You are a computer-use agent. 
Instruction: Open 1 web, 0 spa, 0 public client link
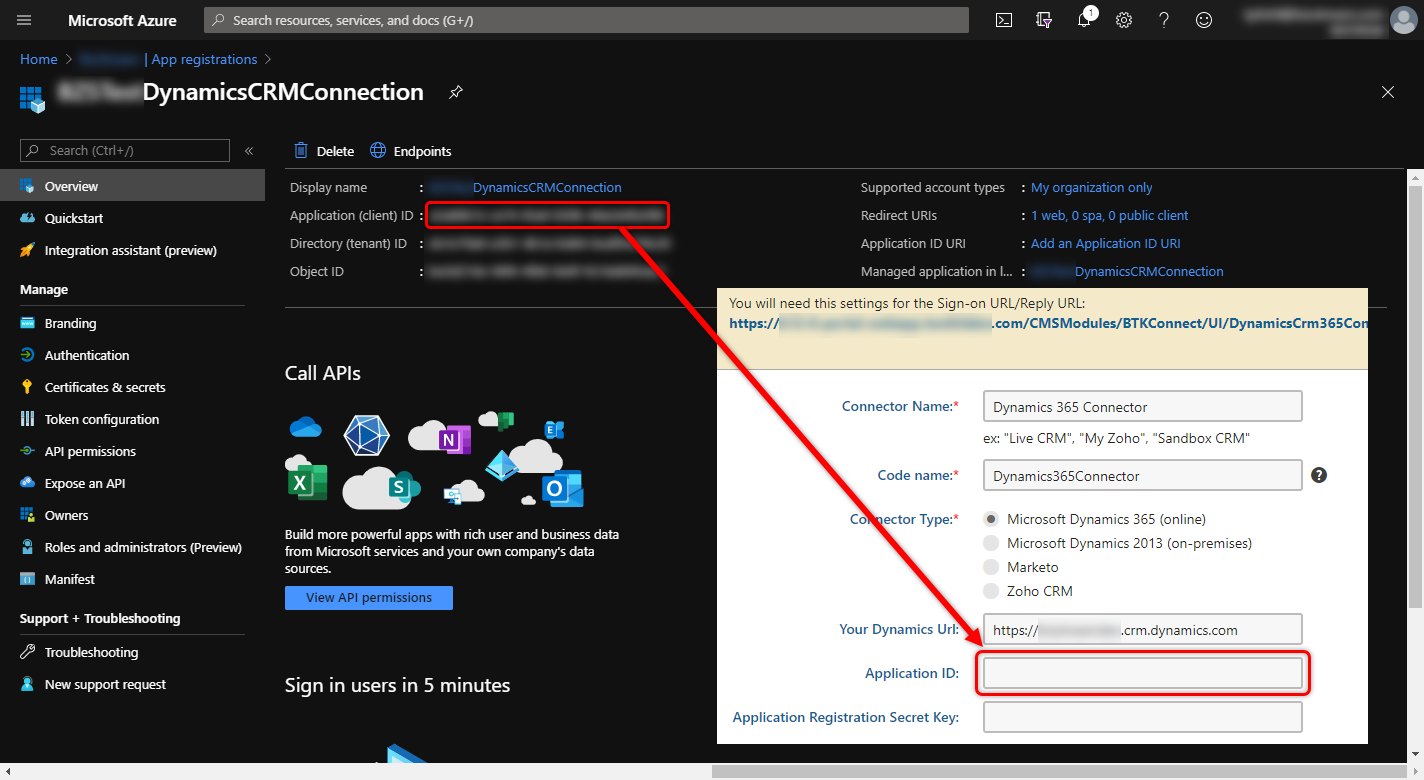point(1110,215)
